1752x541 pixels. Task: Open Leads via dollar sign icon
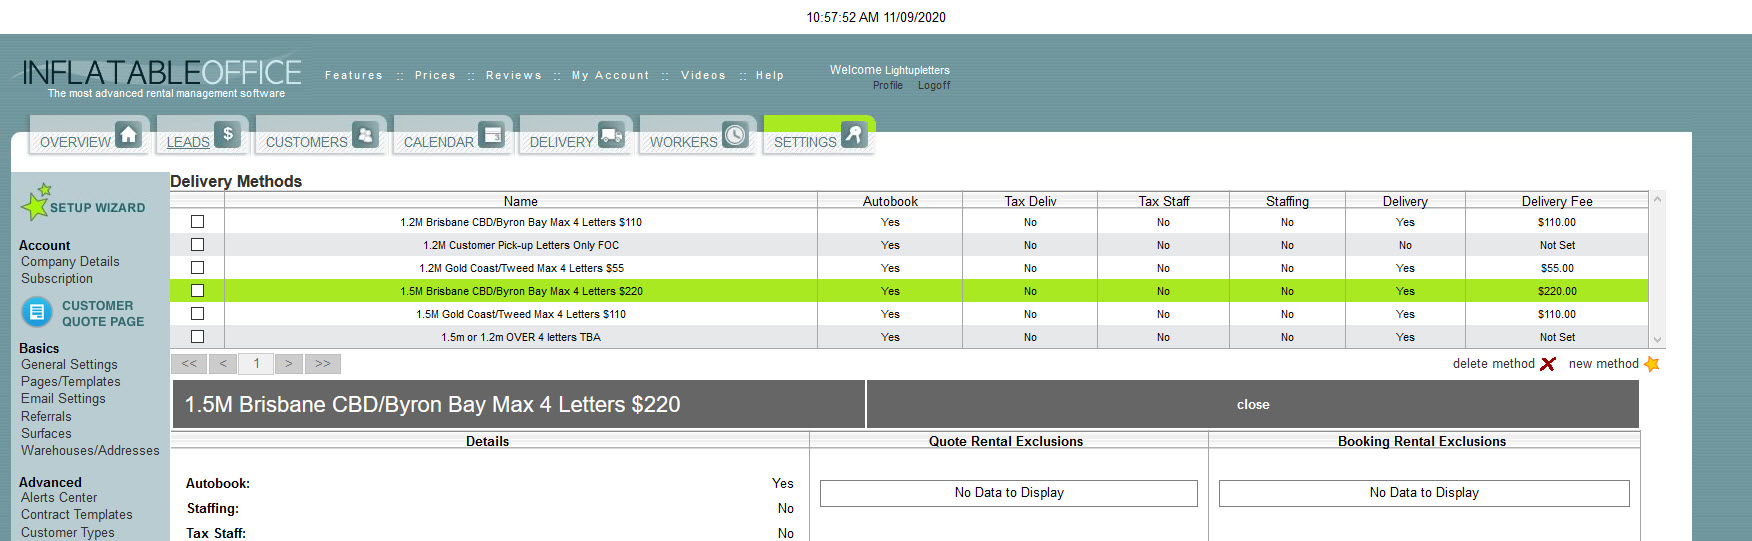228,135
